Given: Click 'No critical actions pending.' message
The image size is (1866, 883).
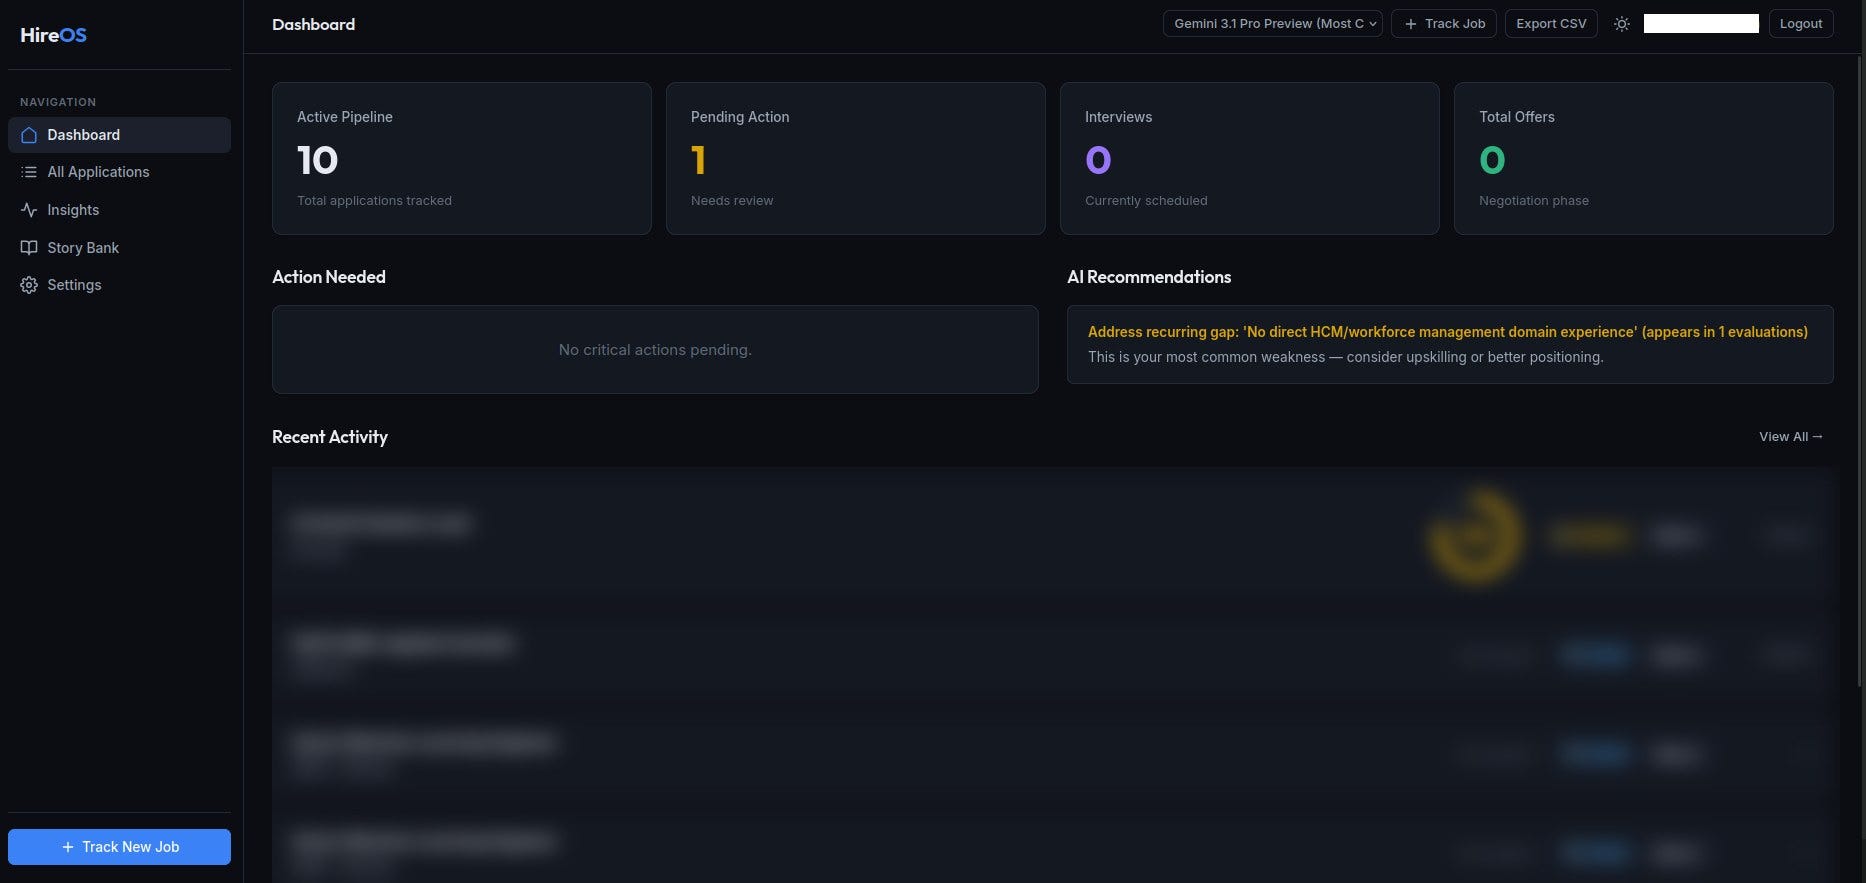Looking at the screenshot, I should [x=655, y=350].
